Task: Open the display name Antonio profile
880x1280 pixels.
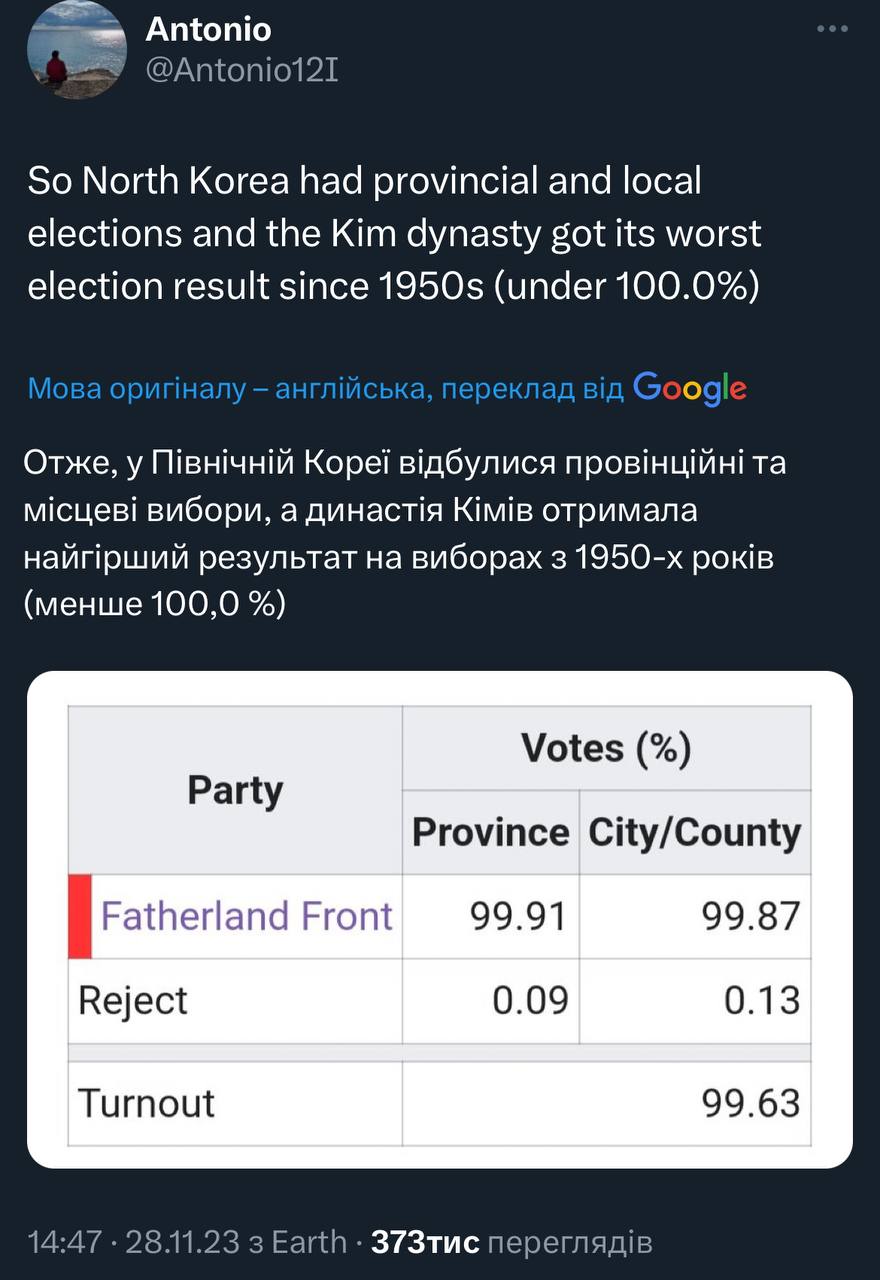Action: click(x=208, y=29)
